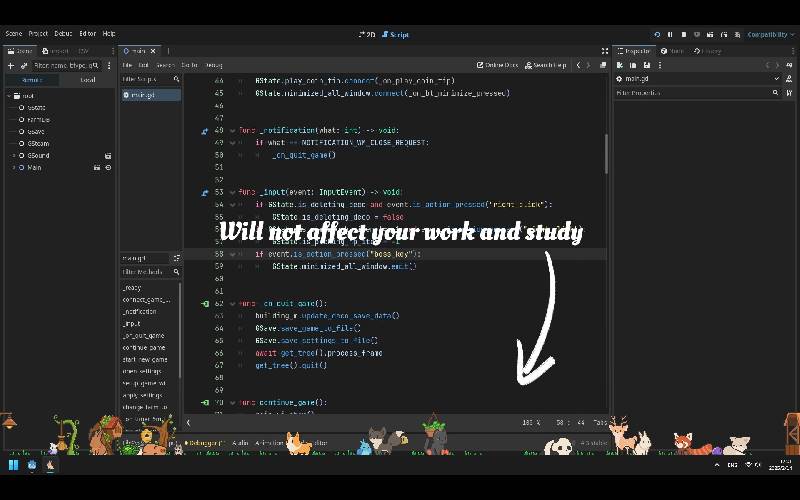Viewport: 800px width, 500px height.
Task: Open the script icon on GSound node
Action: tap(107, 156)
